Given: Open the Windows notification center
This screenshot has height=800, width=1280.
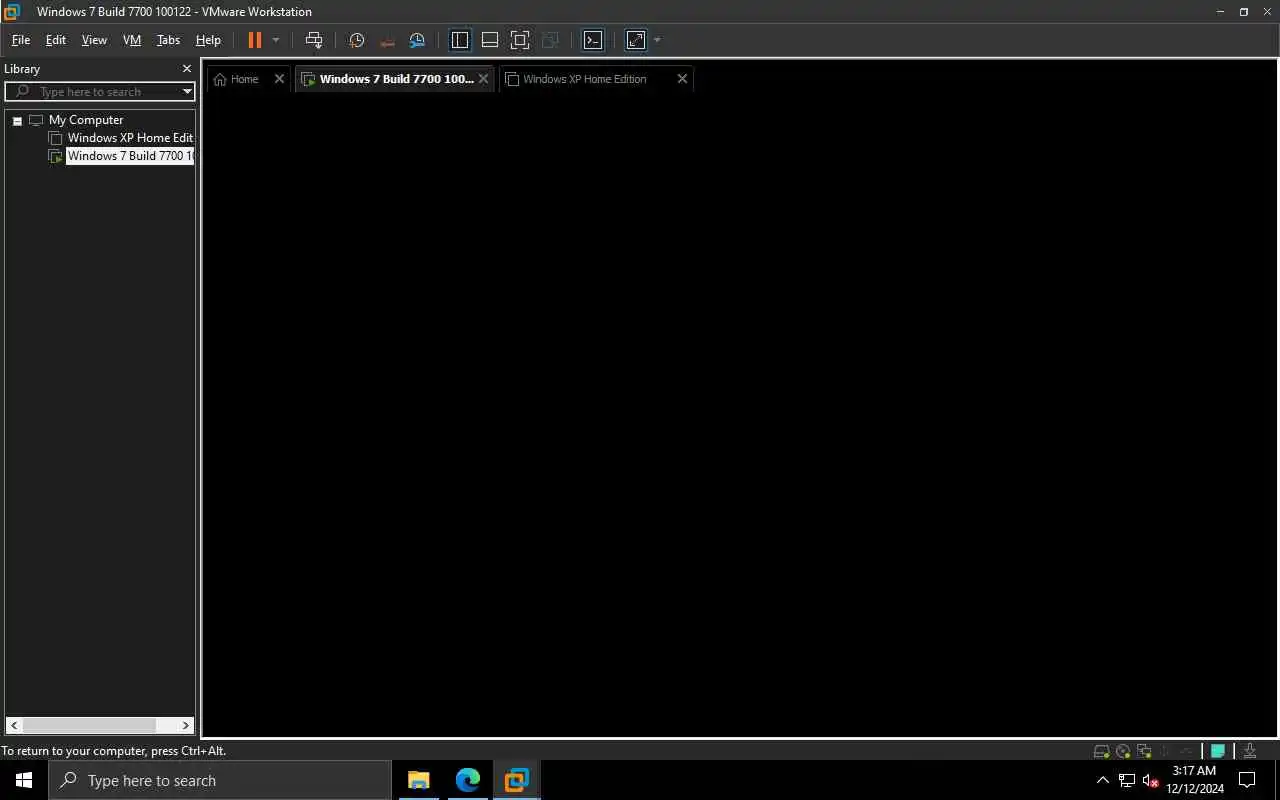Looking at the screenshot, I should pos(1247,780).
